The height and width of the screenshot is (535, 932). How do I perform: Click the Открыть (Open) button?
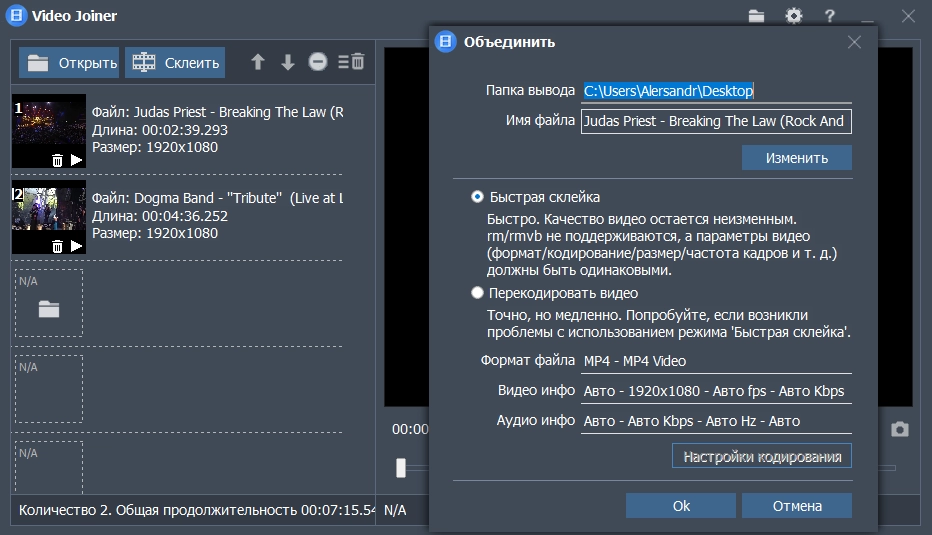click(x=69, y=62)
